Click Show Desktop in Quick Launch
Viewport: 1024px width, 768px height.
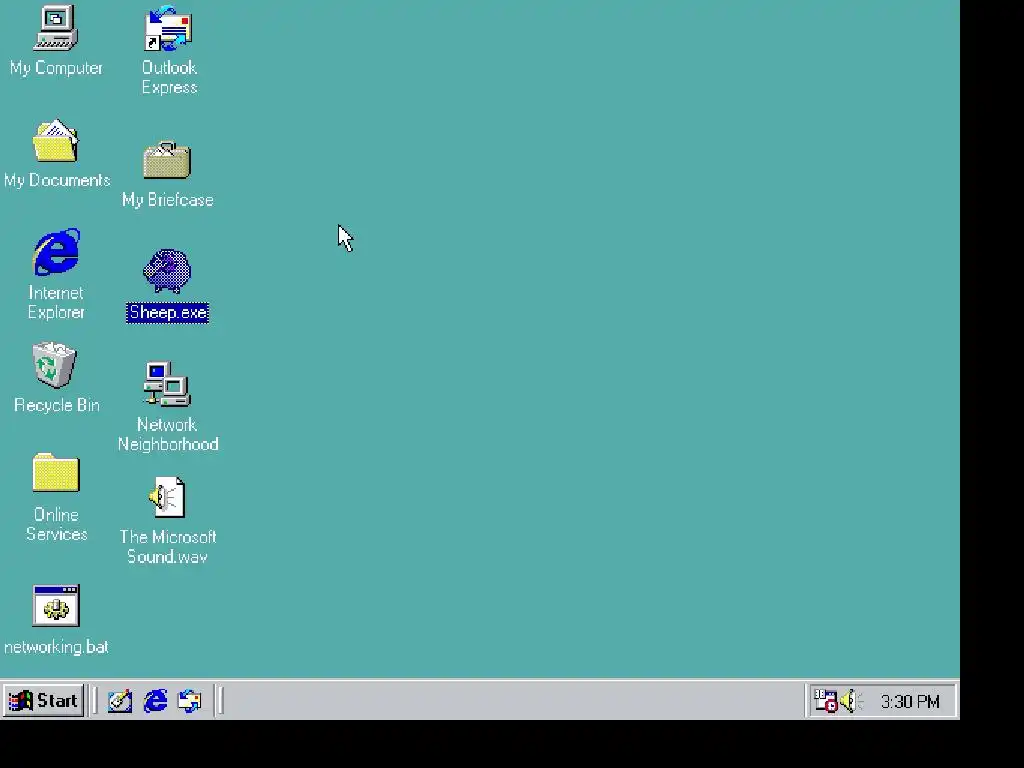click(x=120, y=701)
